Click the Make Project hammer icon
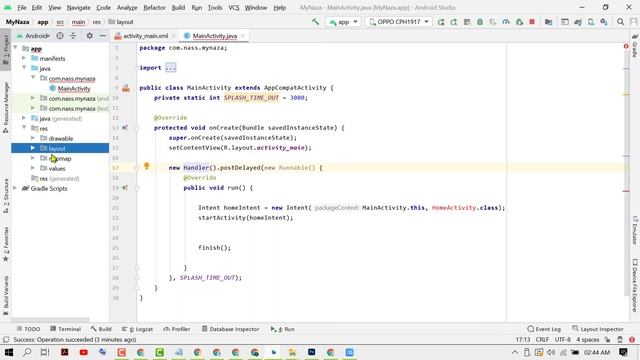The width and height of the screenshot is (640, 360). click(x=316, y=22)
